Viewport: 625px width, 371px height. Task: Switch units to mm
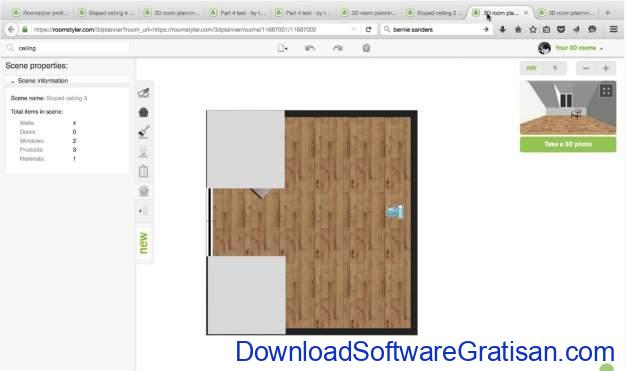(x=531, y=68)
